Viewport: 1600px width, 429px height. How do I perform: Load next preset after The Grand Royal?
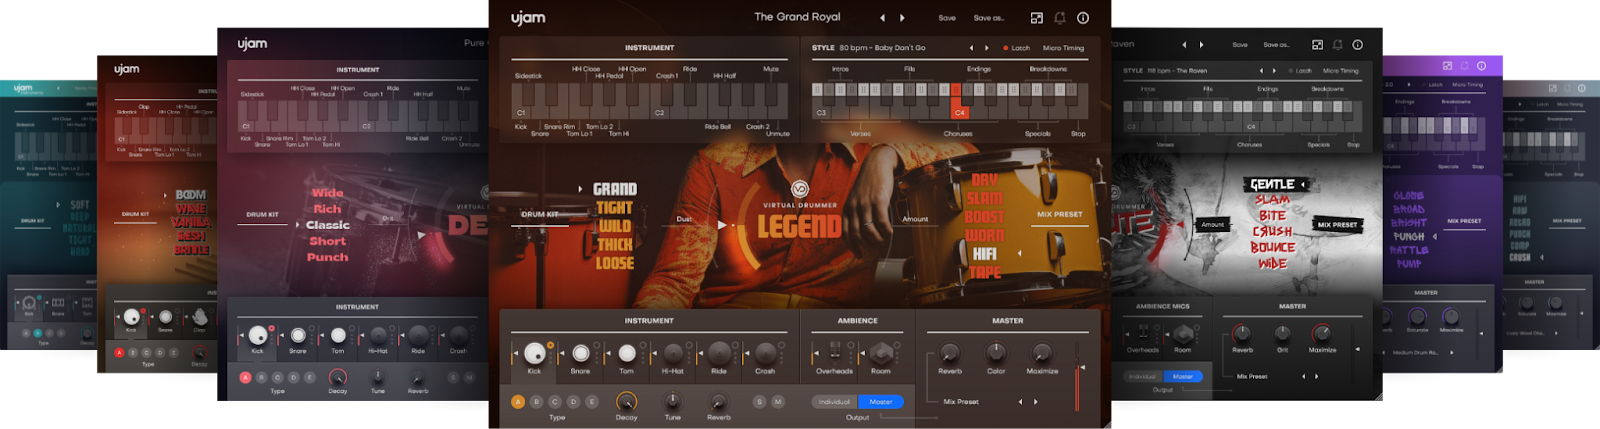coord(902,18)
